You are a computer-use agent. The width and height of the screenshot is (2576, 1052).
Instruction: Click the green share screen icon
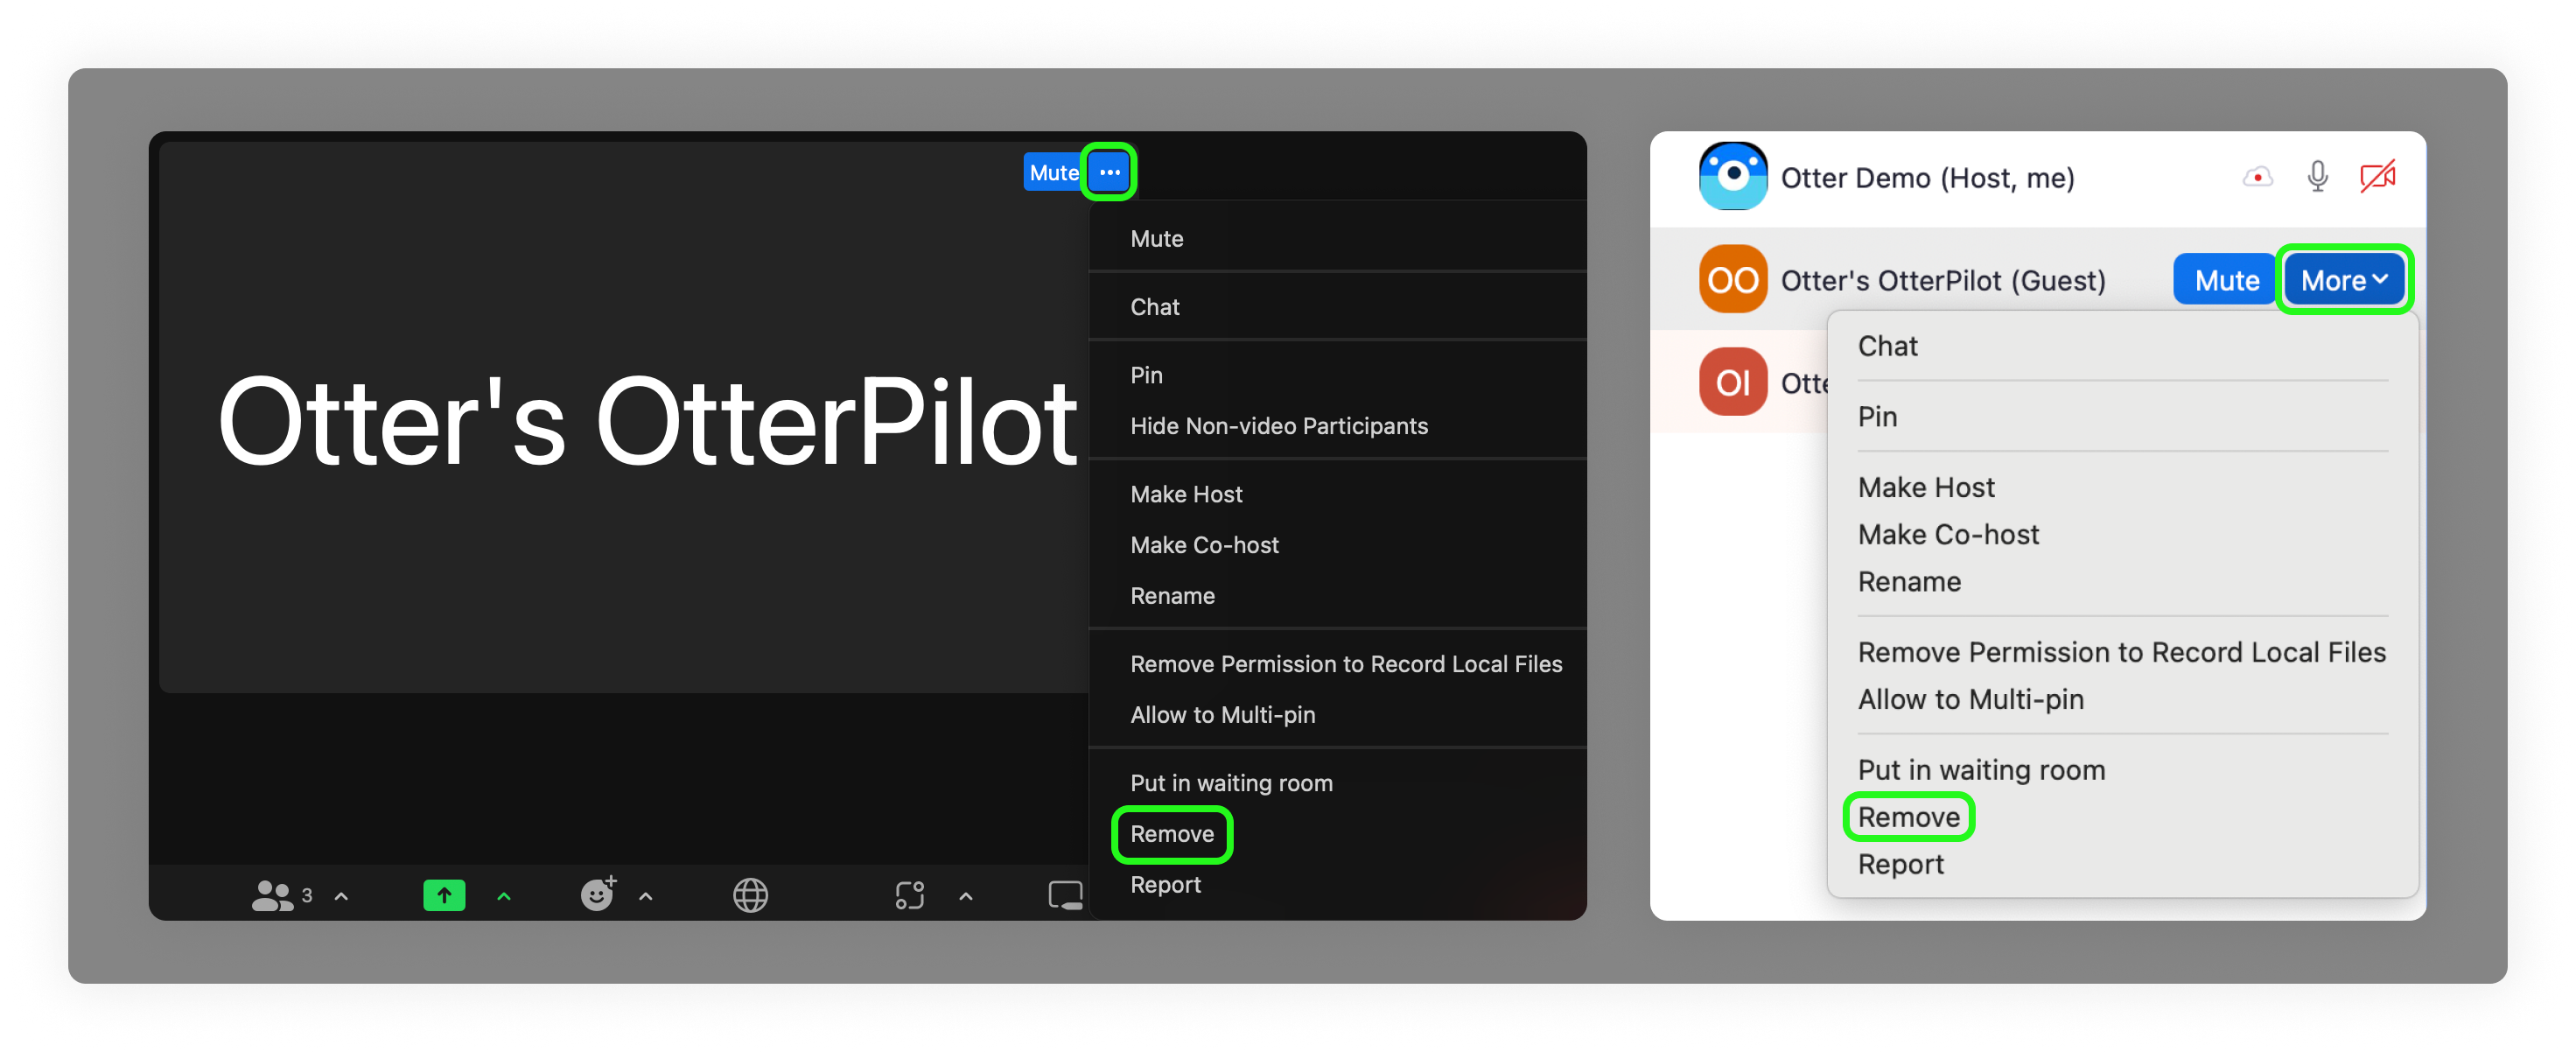coord(444,895)
